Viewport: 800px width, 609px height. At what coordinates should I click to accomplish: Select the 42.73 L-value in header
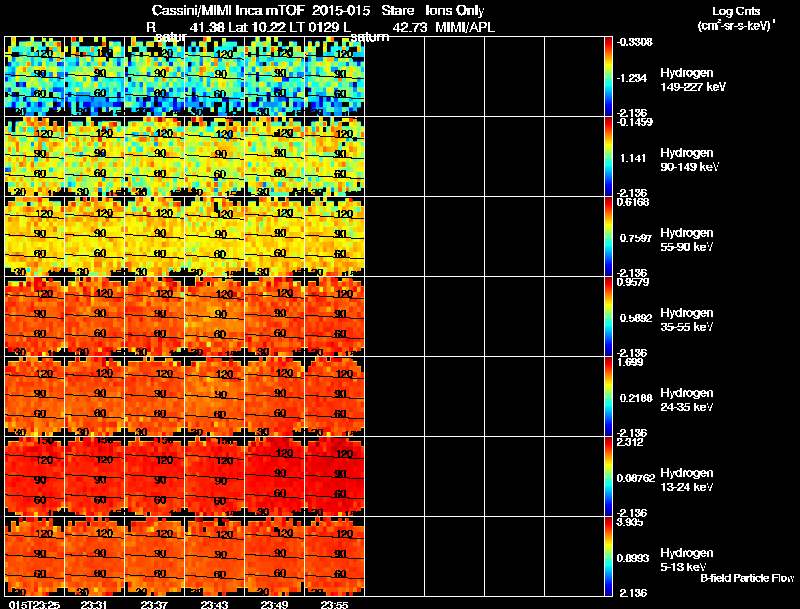pos(410,28)
